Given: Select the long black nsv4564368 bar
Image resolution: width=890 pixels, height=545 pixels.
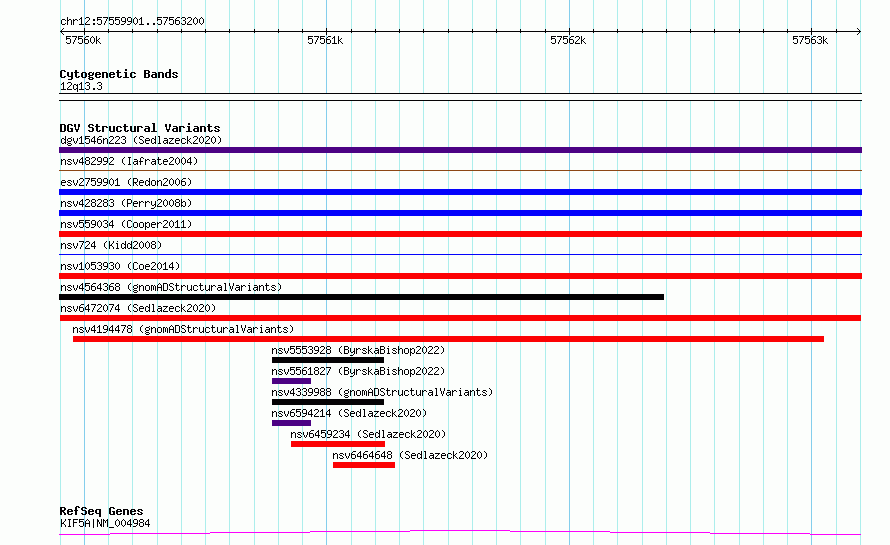Looking at the screenshot, I should point(362,297).
